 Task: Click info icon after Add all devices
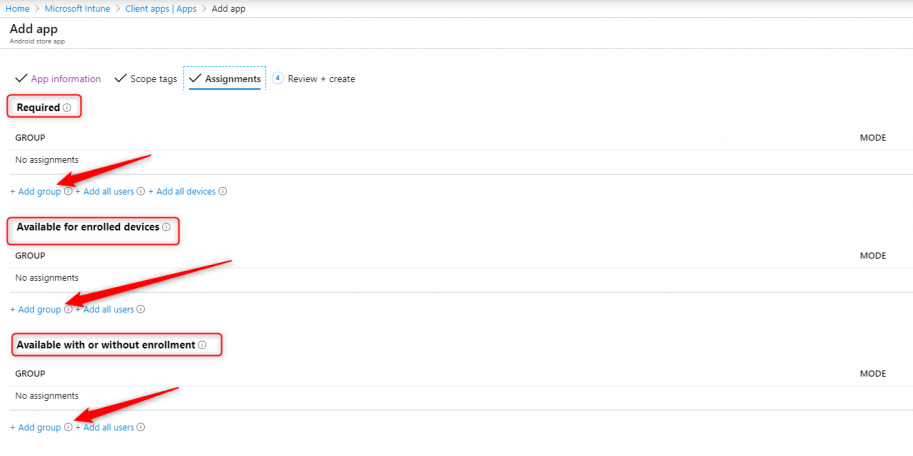(223, 191)
